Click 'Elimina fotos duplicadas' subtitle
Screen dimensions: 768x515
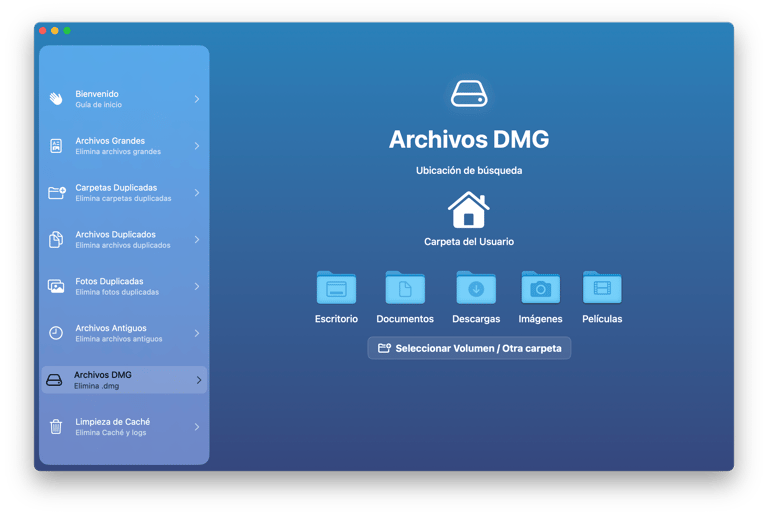point(117,292)
